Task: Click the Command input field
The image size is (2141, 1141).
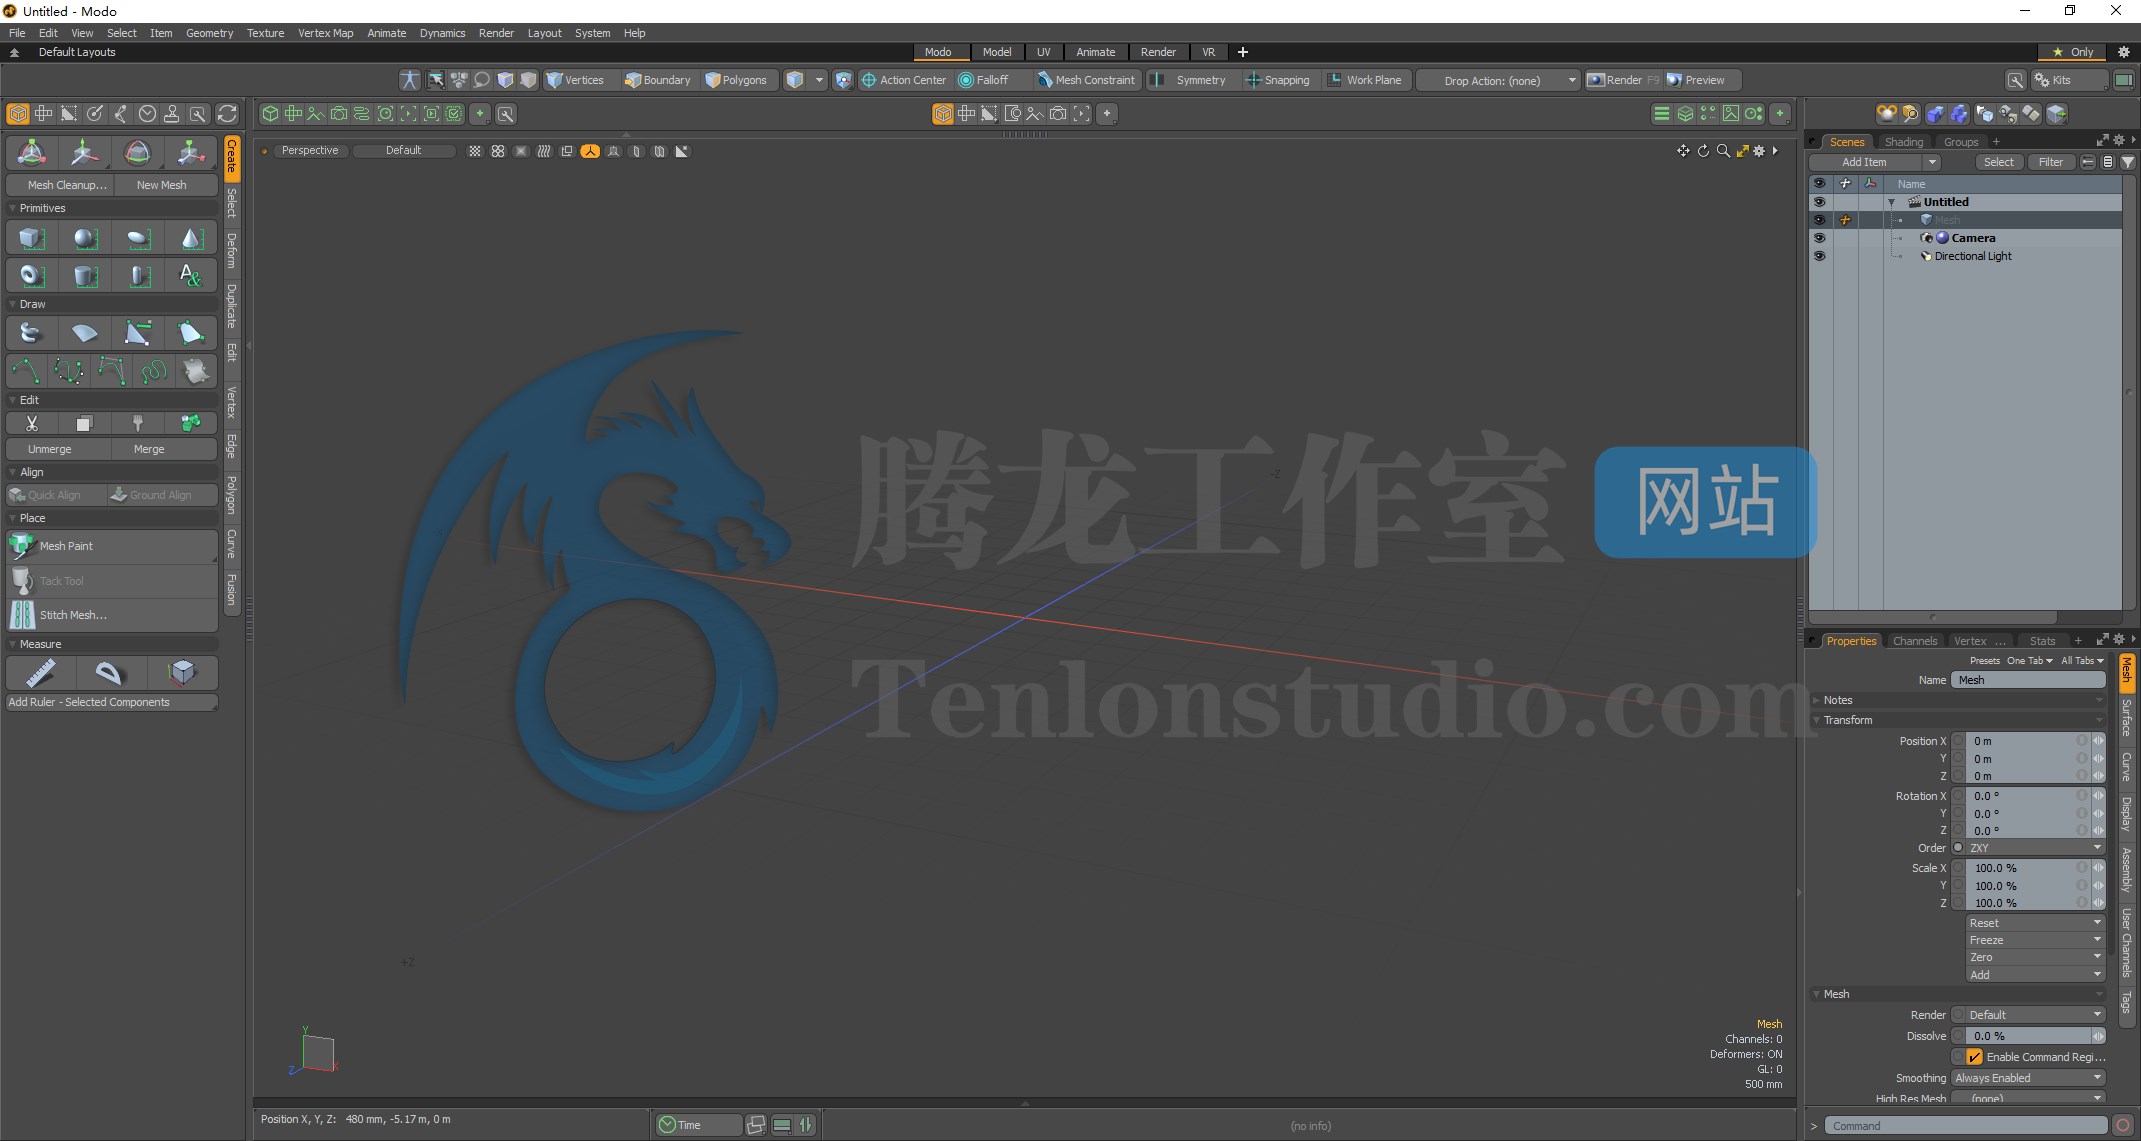Action: pyautogui.click(x=1966, y=1126)
